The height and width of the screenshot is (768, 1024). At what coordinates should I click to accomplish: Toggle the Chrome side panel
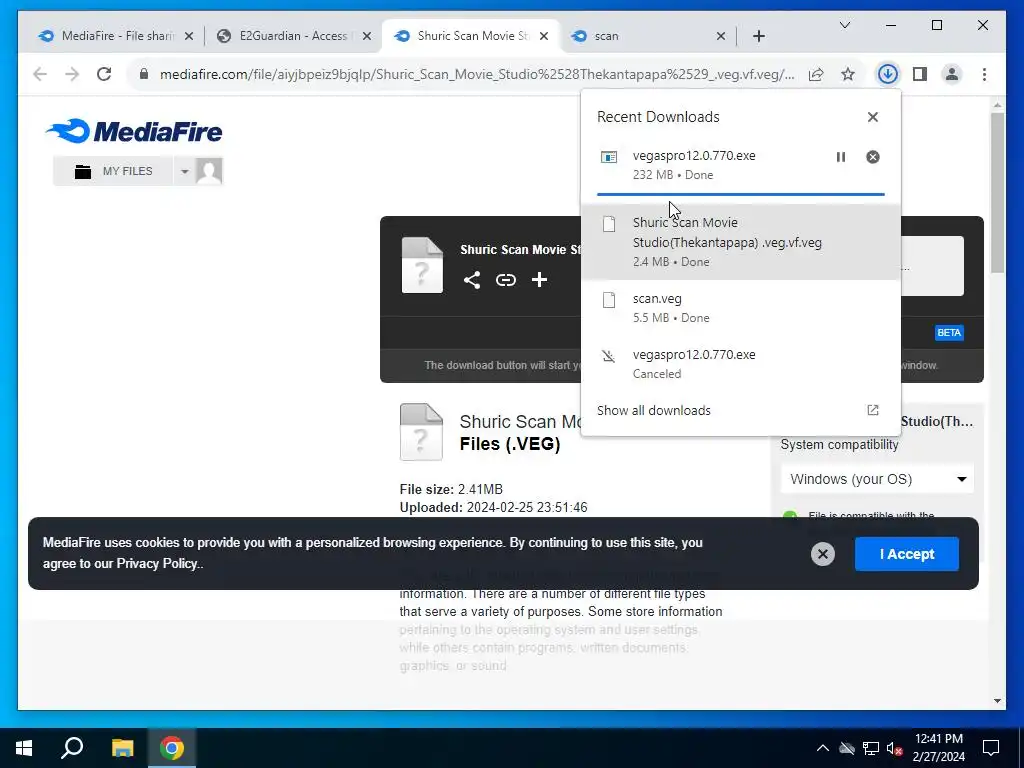pyautogui.click(x=920, y=74)
